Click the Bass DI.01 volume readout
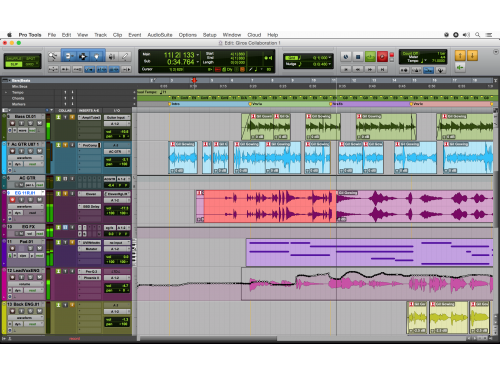Image resolution: width=500 pixels, height=375 pixels. tap(117, 132)
